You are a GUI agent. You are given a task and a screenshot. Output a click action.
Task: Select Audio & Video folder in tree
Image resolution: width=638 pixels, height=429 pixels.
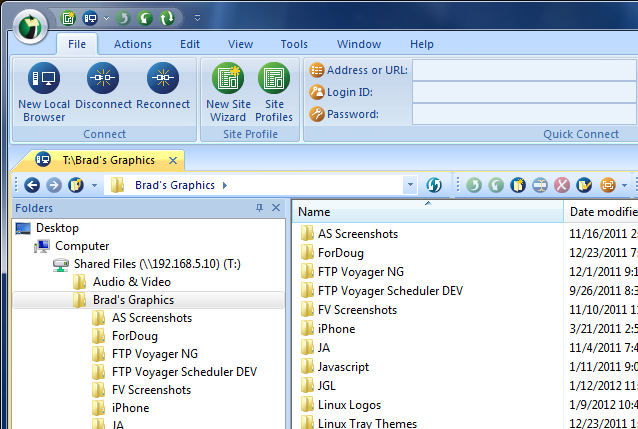(x=132, y=282)
